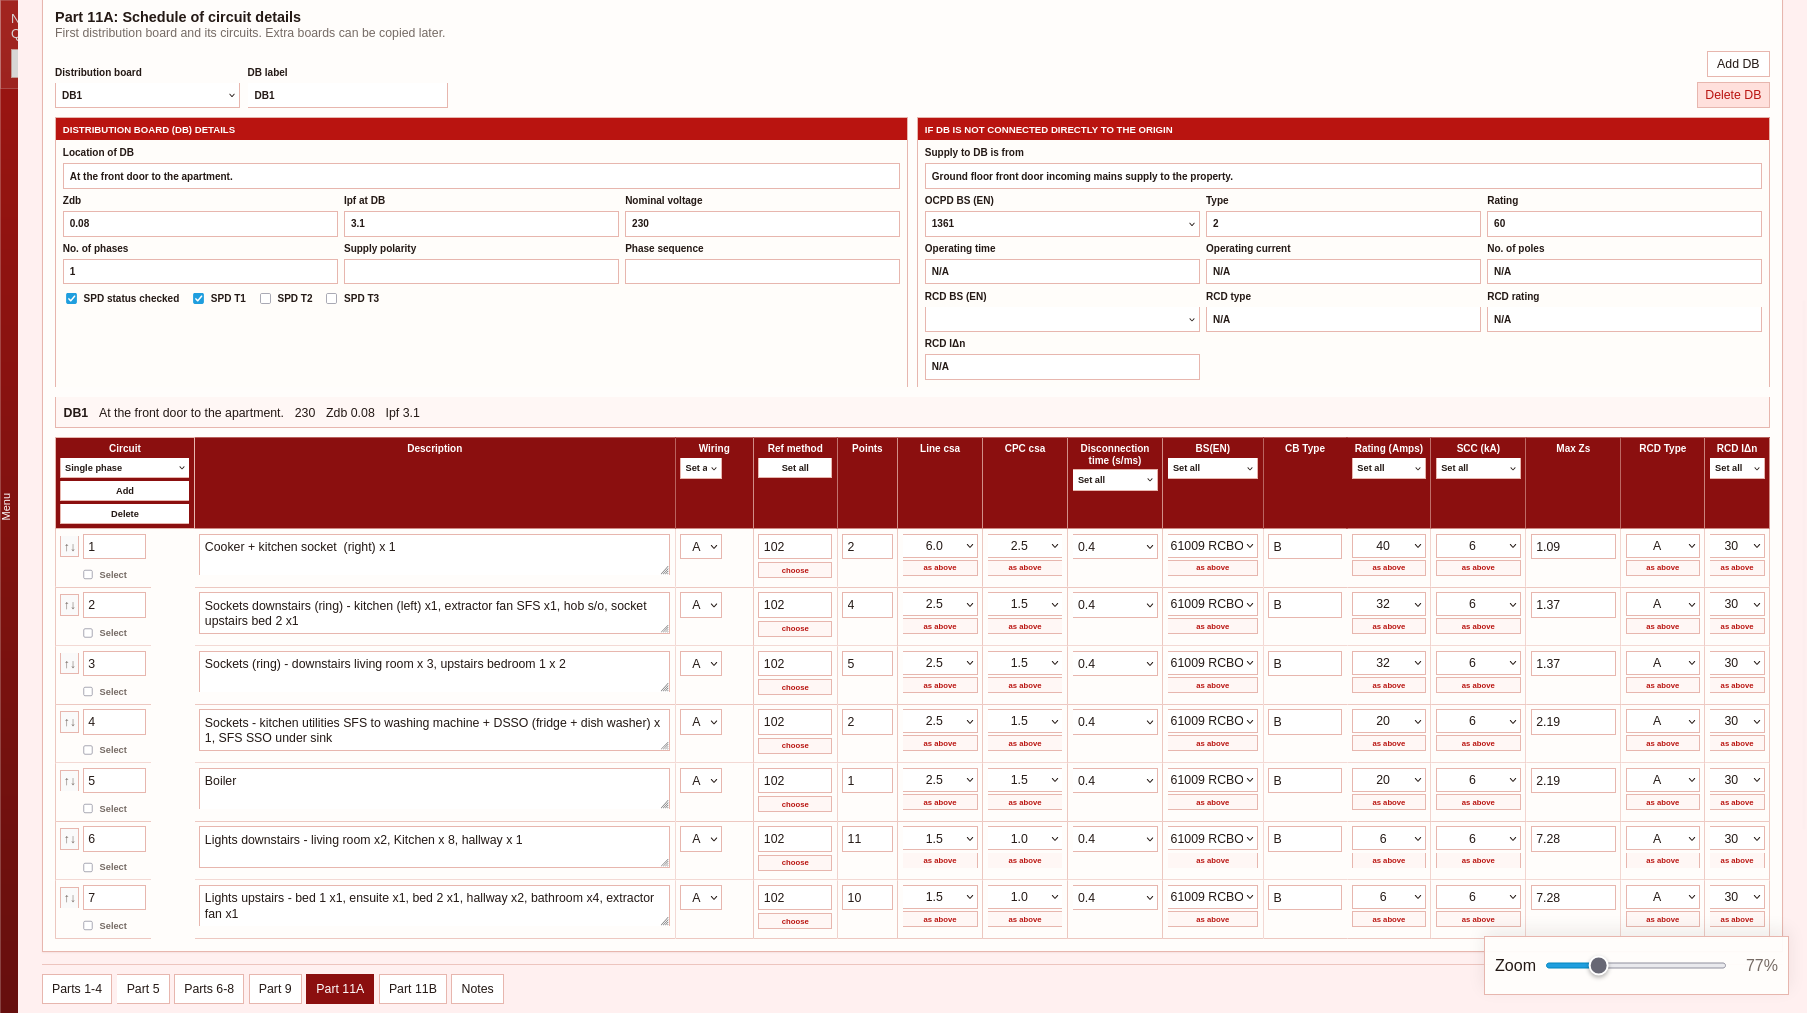Image resolution: width=1807 pixels, height=1013 pixels.
Task: Enable the SPD T2 checkbox
Action: 265,299
